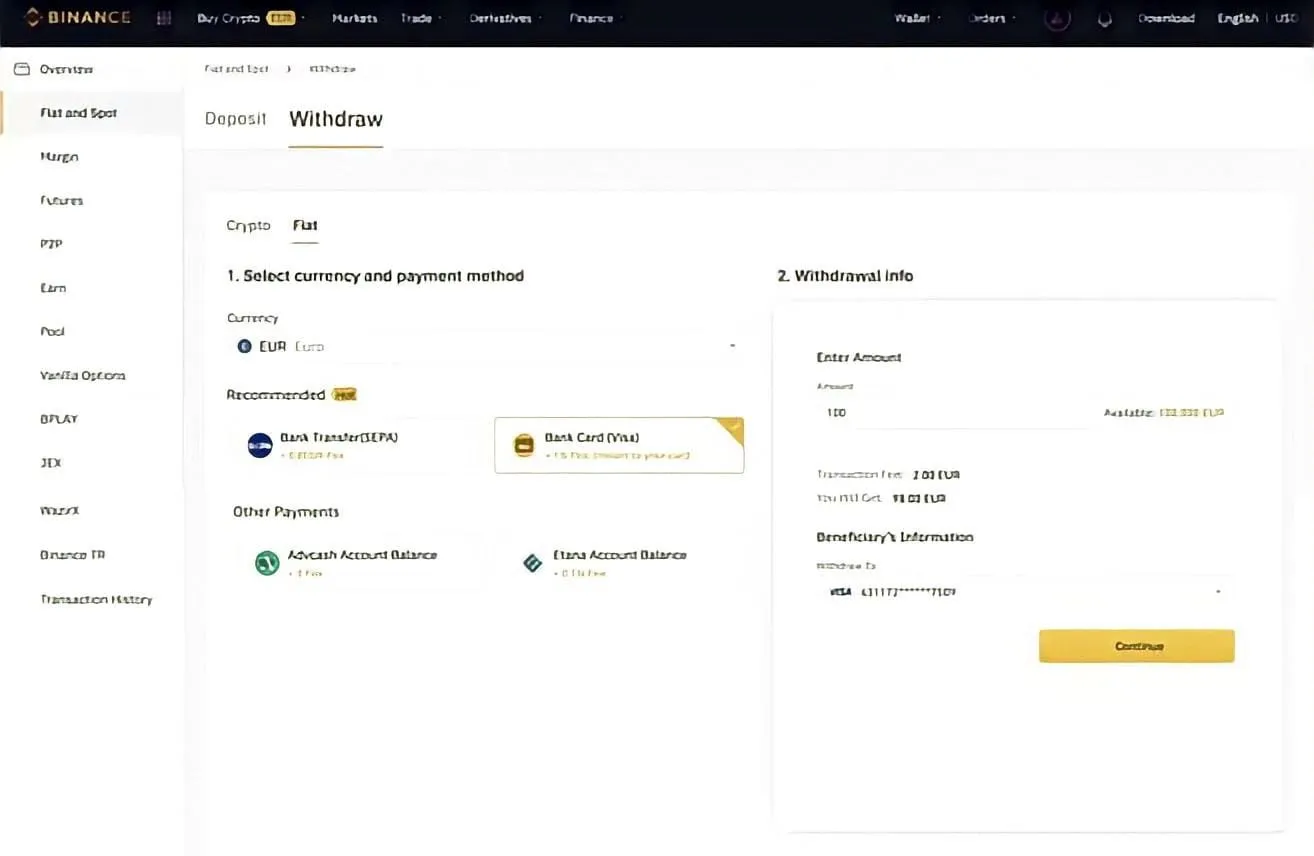Image resolution: width=1314 pixels, height=856 pixels.
Task: Click the Transaction Fee value text
Action: pyautogui.click(x=936, y=475)
